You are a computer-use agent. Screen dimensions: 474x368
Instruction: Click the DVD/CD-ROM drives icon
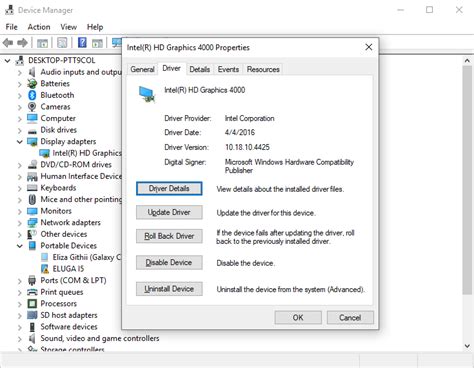[32, 165]
